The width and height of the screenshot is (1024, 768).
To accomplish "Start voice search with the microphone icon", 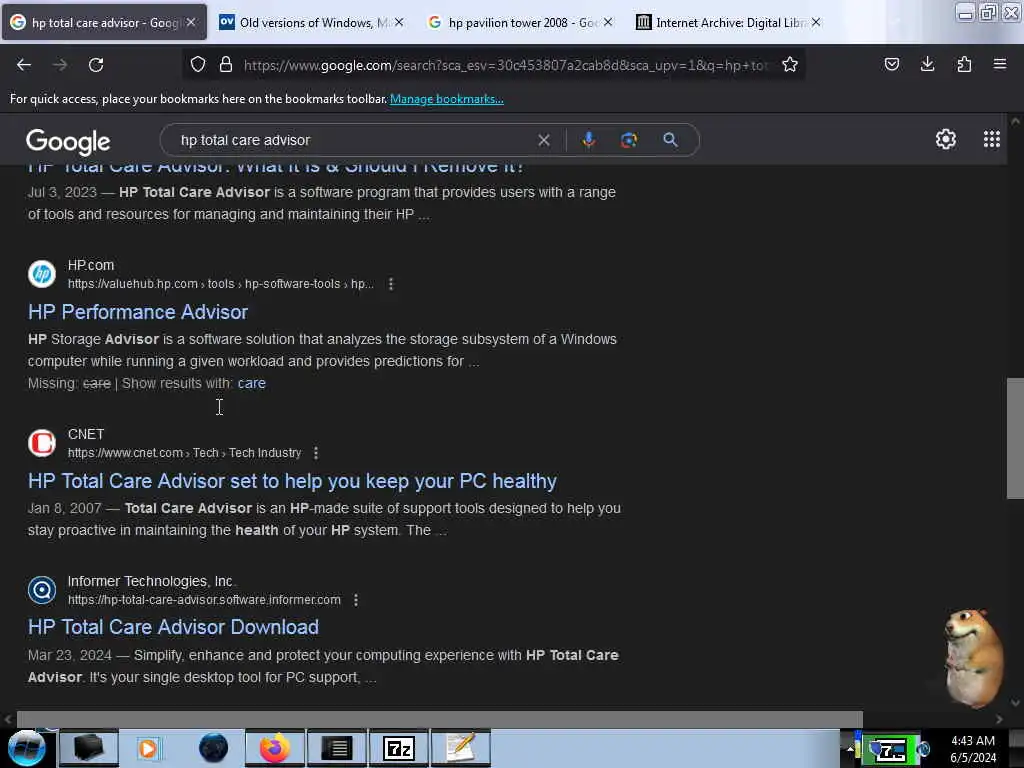I will (x=588, y=140).
